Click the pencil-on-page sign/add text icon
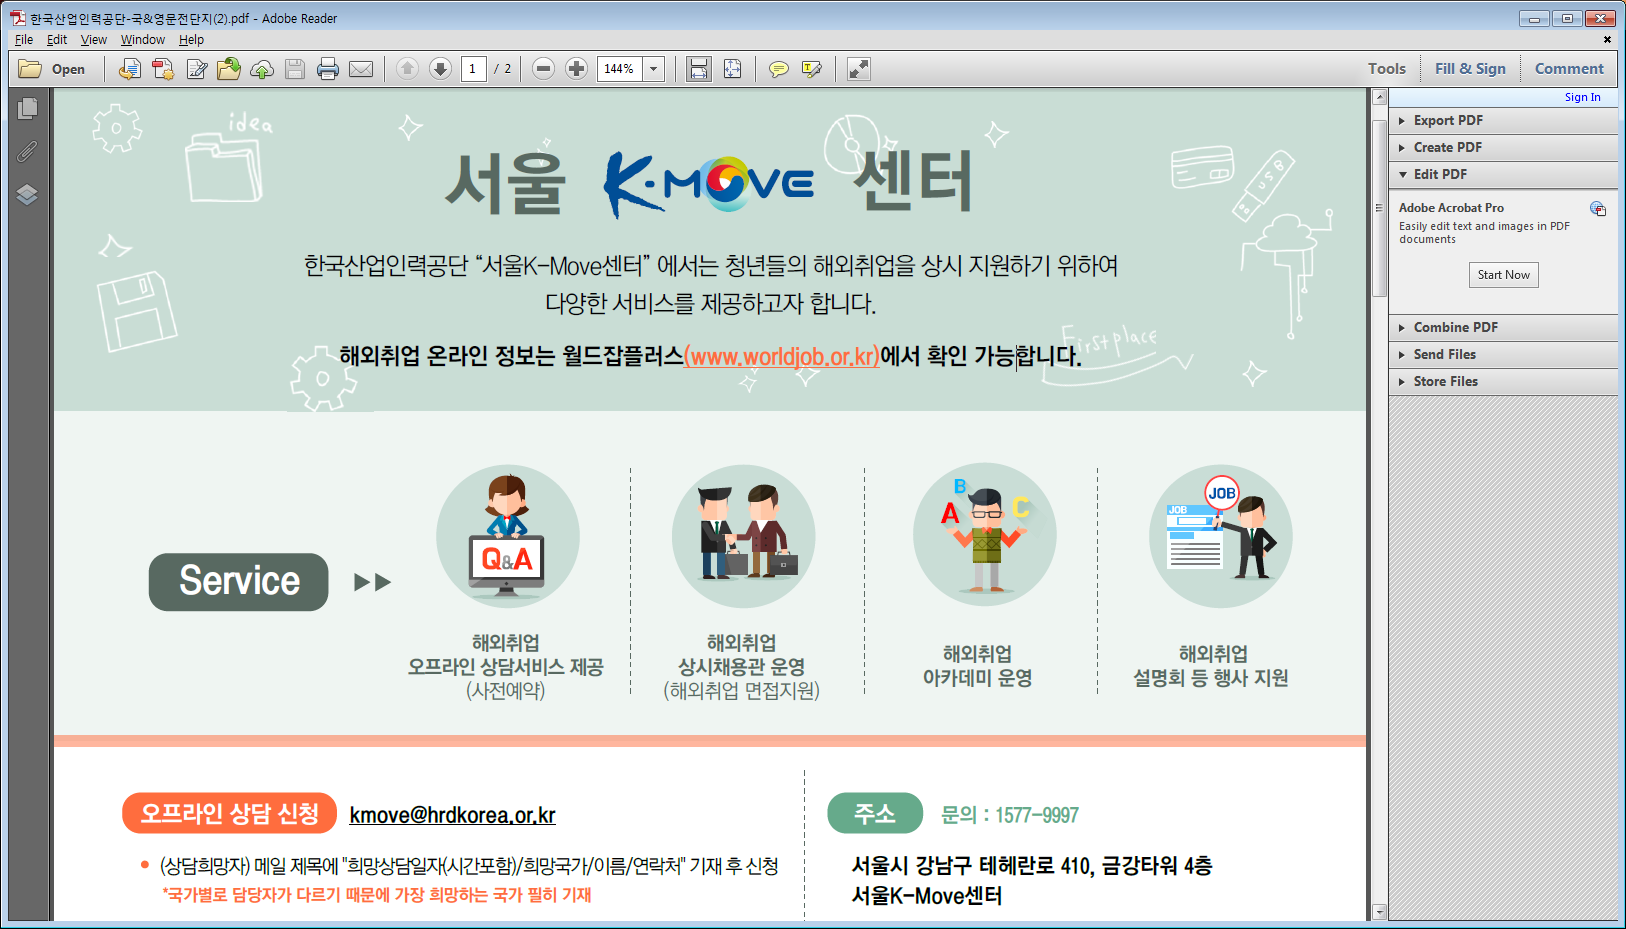 click(197, 69)
